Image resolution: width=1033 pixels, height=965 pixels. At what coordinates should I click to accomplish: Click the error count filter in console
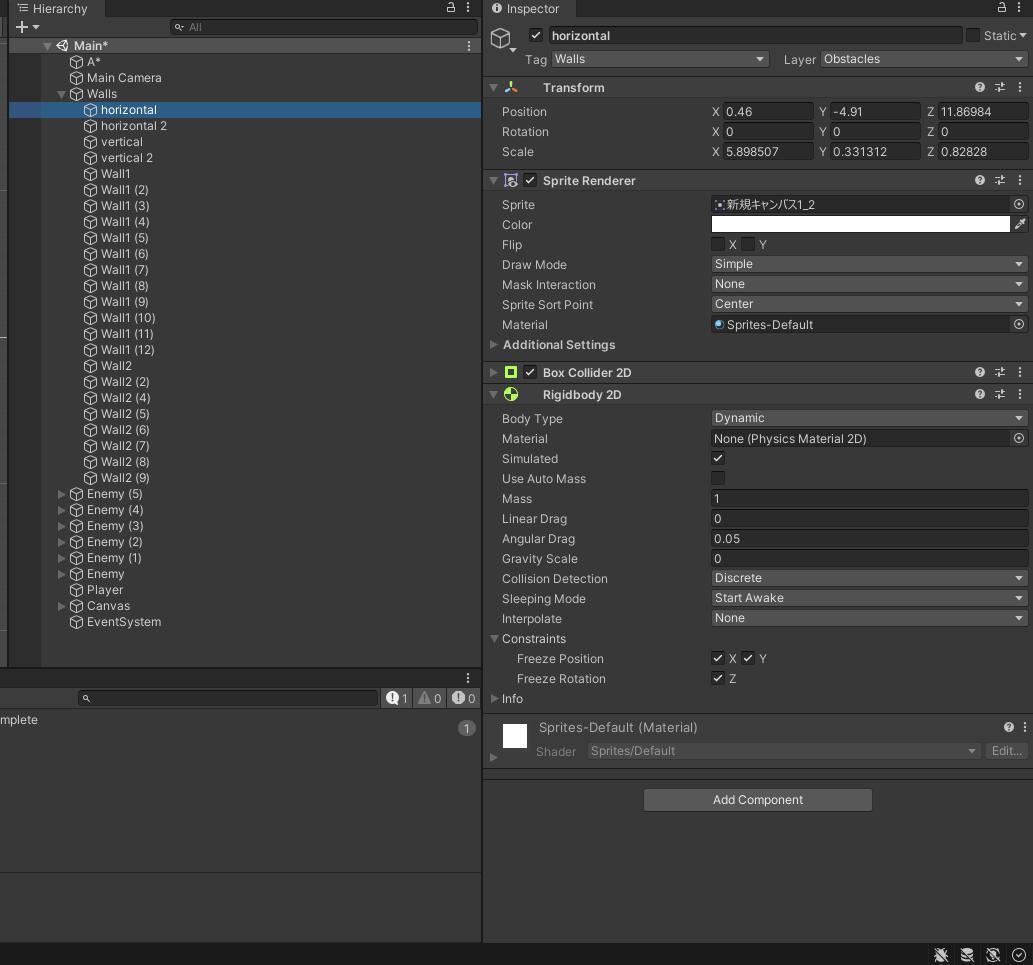point(463,698)
